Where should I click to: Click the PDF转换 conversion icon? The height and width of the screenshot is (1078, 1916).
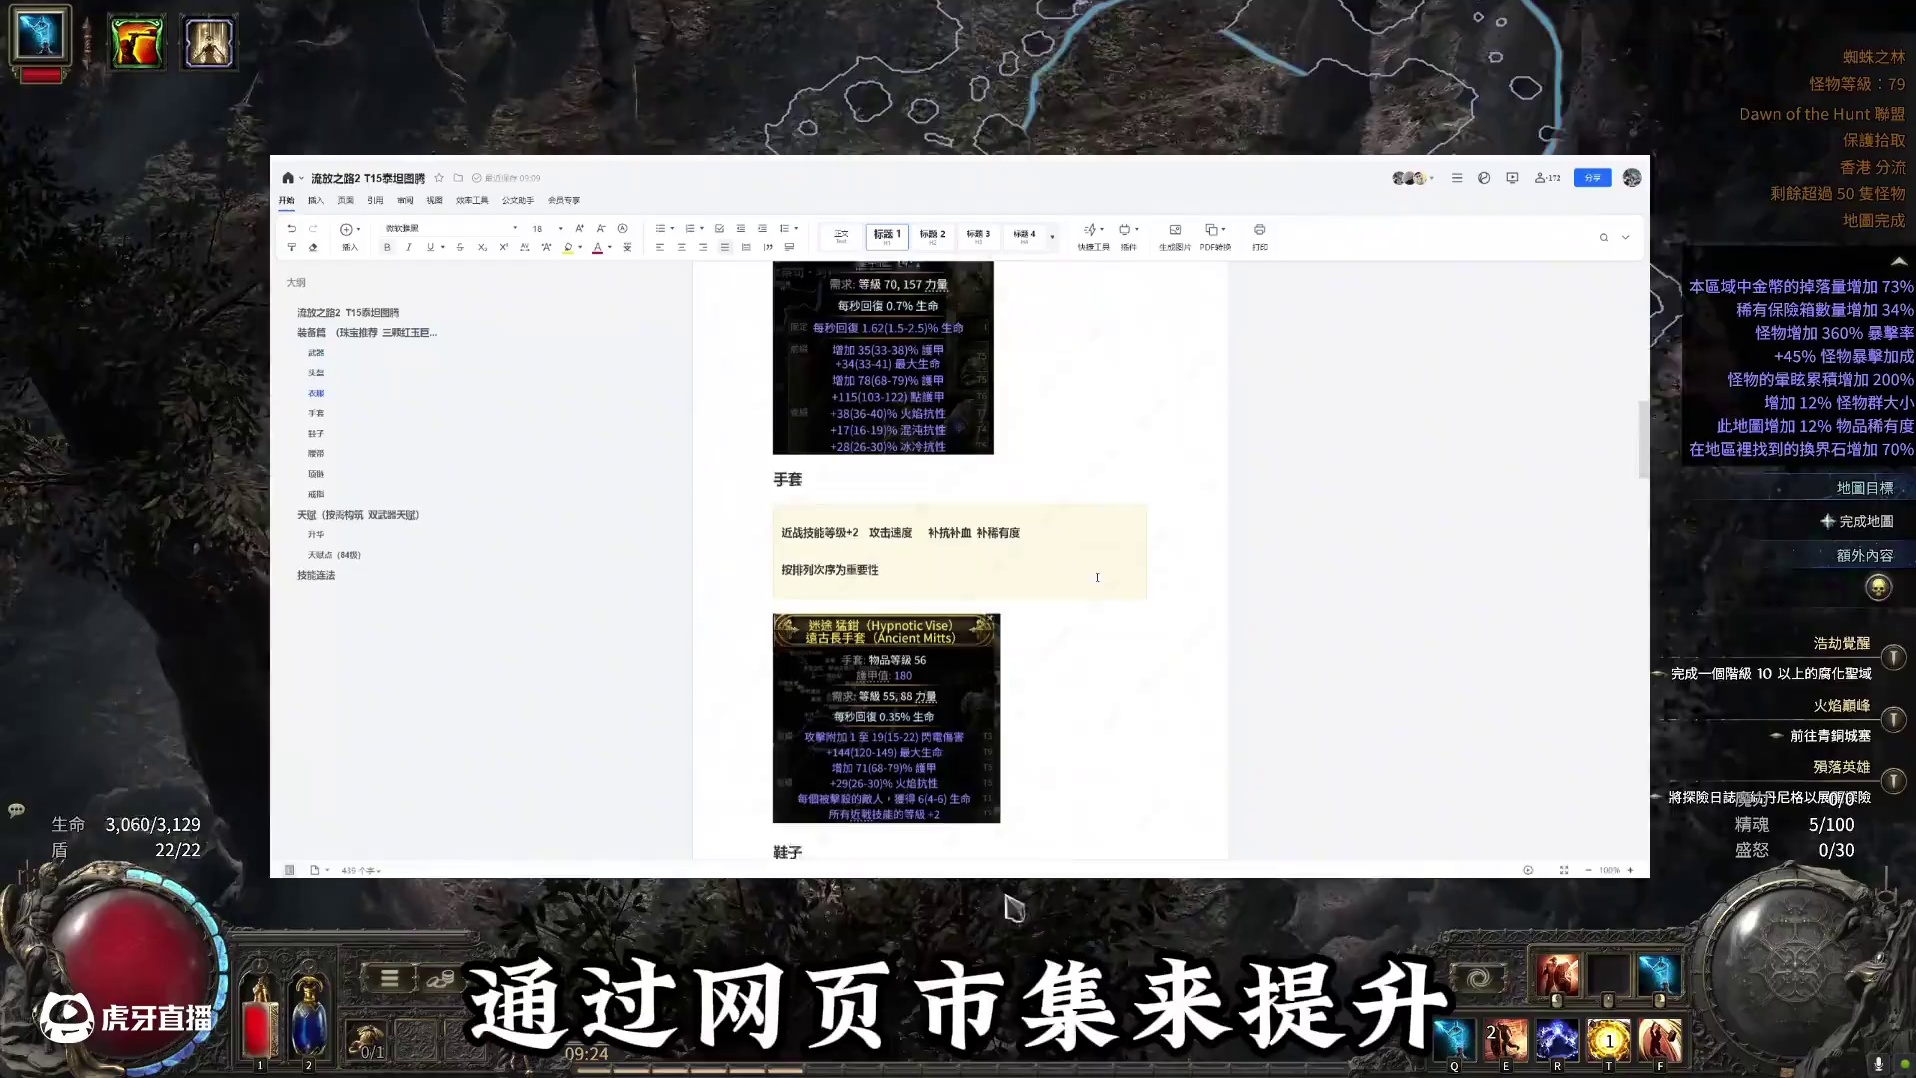1214,237
